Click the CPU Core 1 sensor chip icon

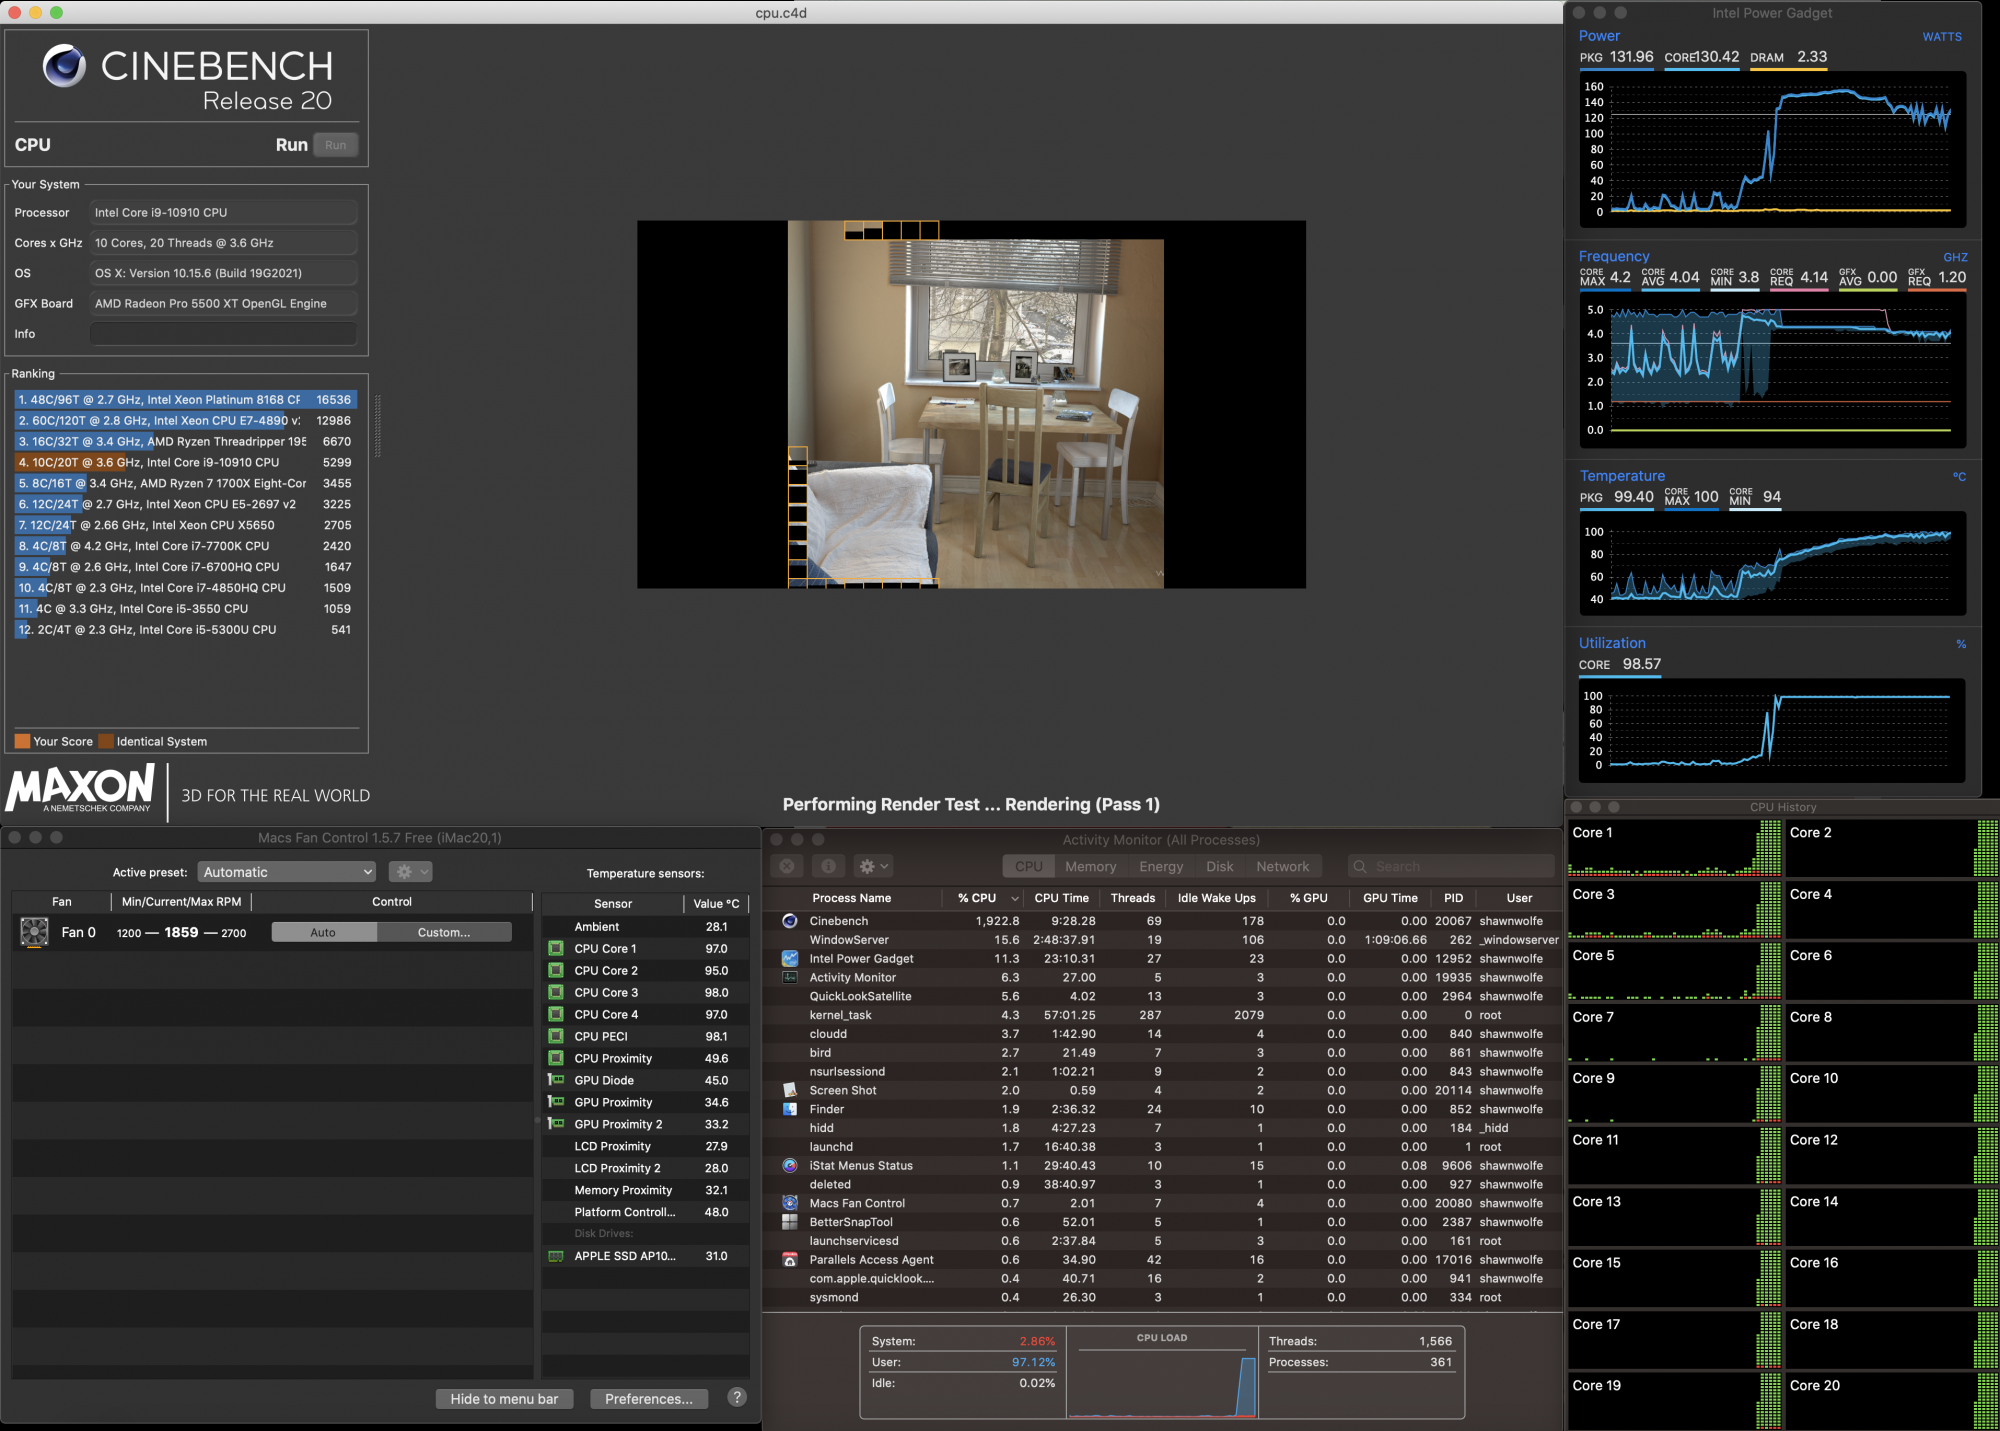tap(556, 948)
